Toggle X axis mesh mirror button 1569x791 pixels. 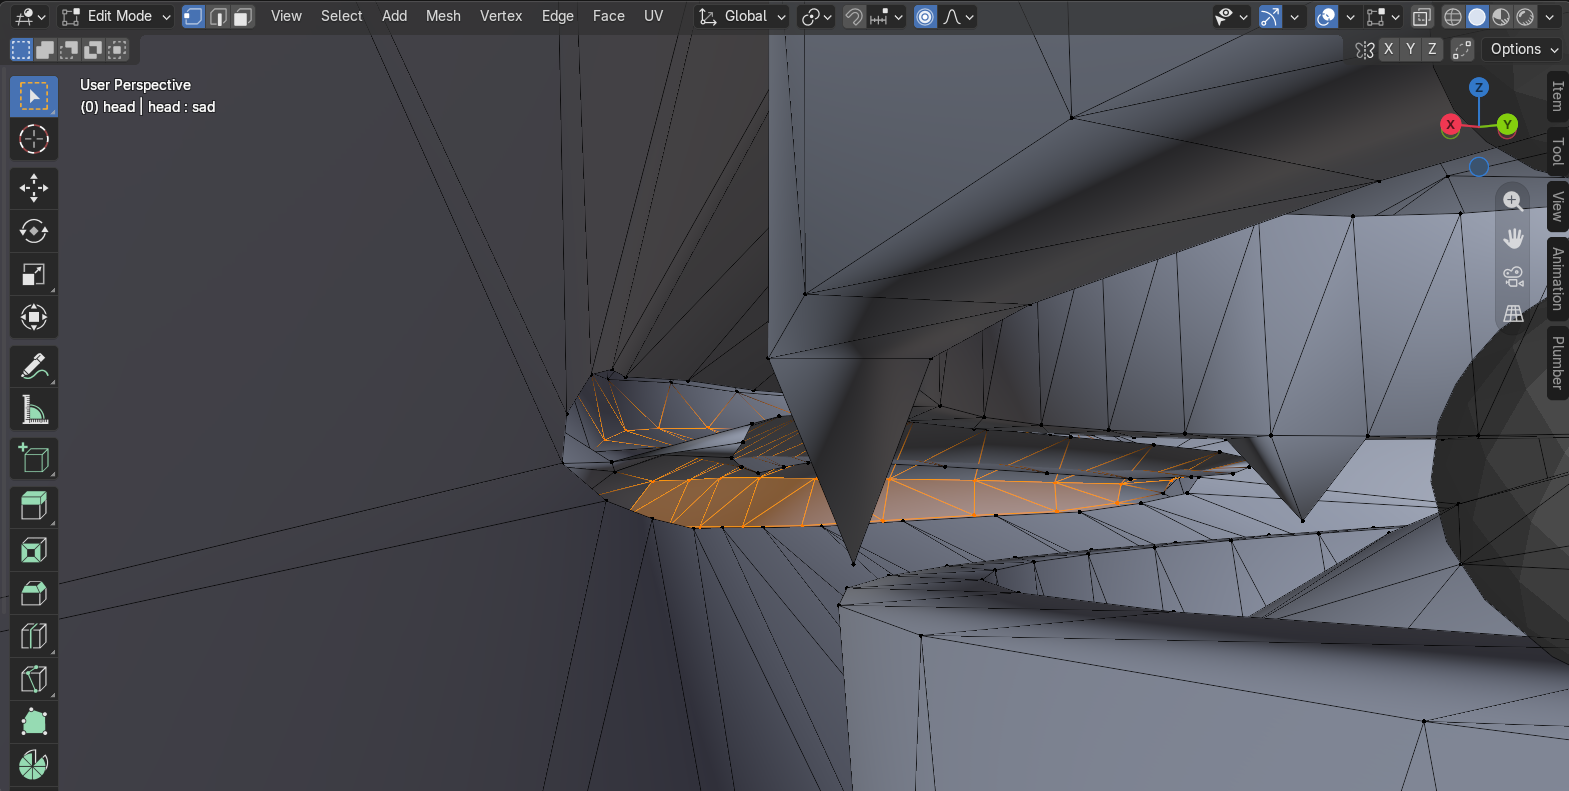tap(1388, 49)
